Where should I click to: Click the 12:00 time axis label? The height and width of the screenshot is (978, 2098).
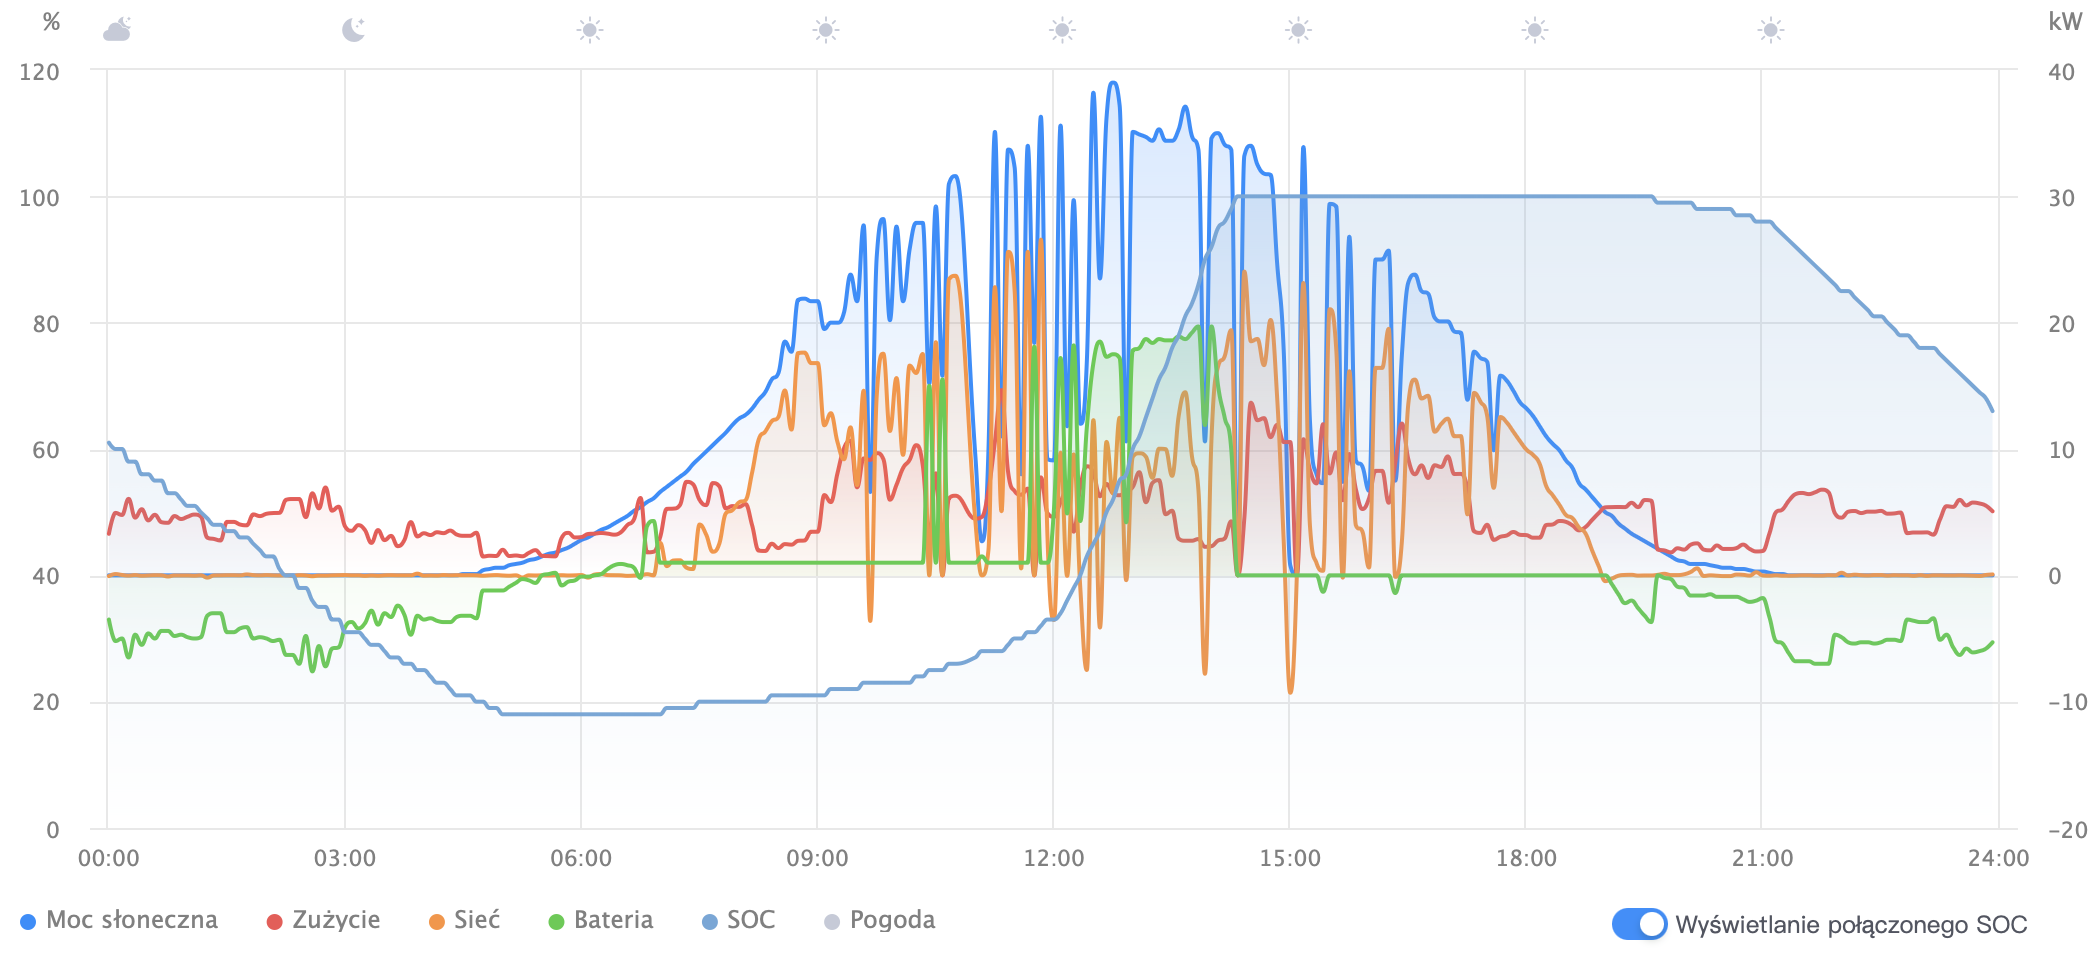pos(1054,858)
